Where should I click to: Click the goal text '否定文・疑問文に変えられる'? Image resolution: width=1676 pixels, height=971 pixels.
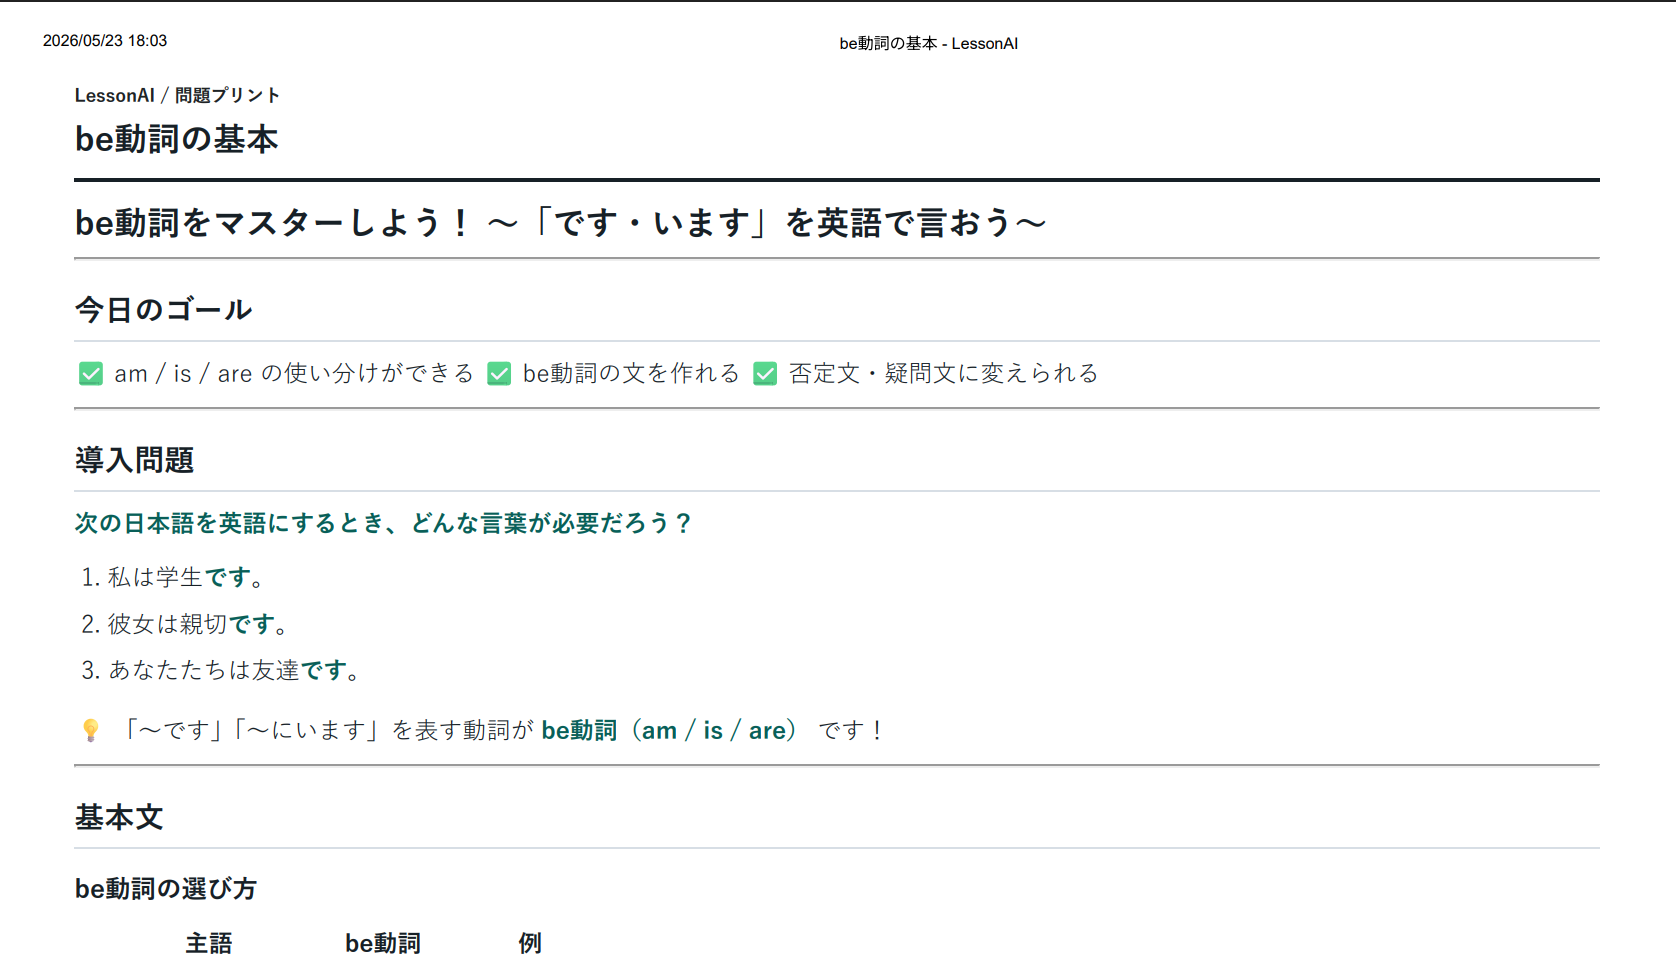click(x=943, y=374)
